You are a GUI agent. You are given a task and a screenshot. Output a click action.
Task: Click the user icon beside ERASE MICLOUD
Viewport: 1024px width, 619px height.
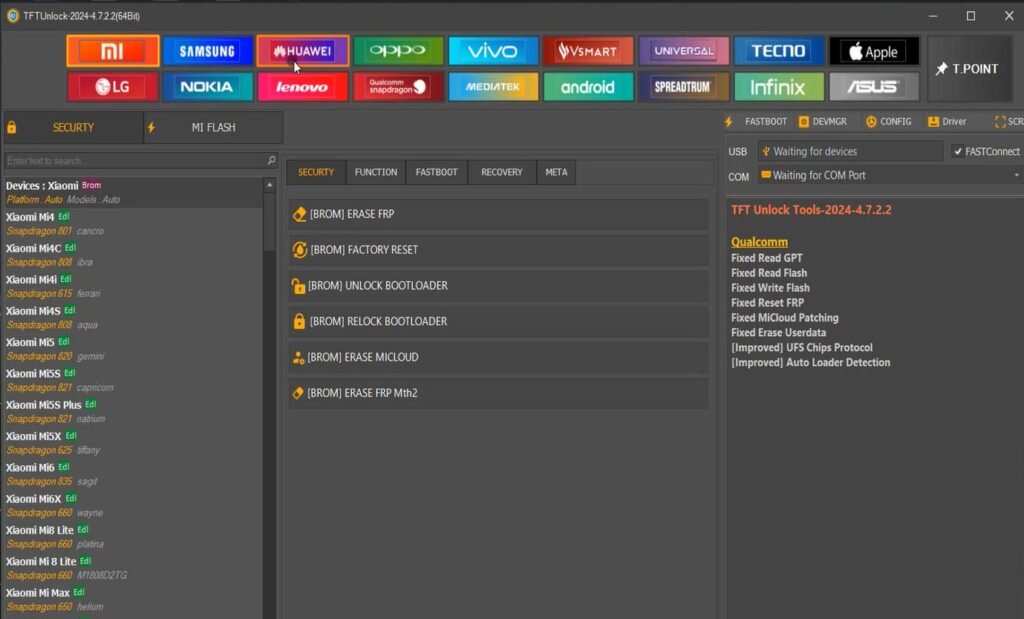pos(298,357)
